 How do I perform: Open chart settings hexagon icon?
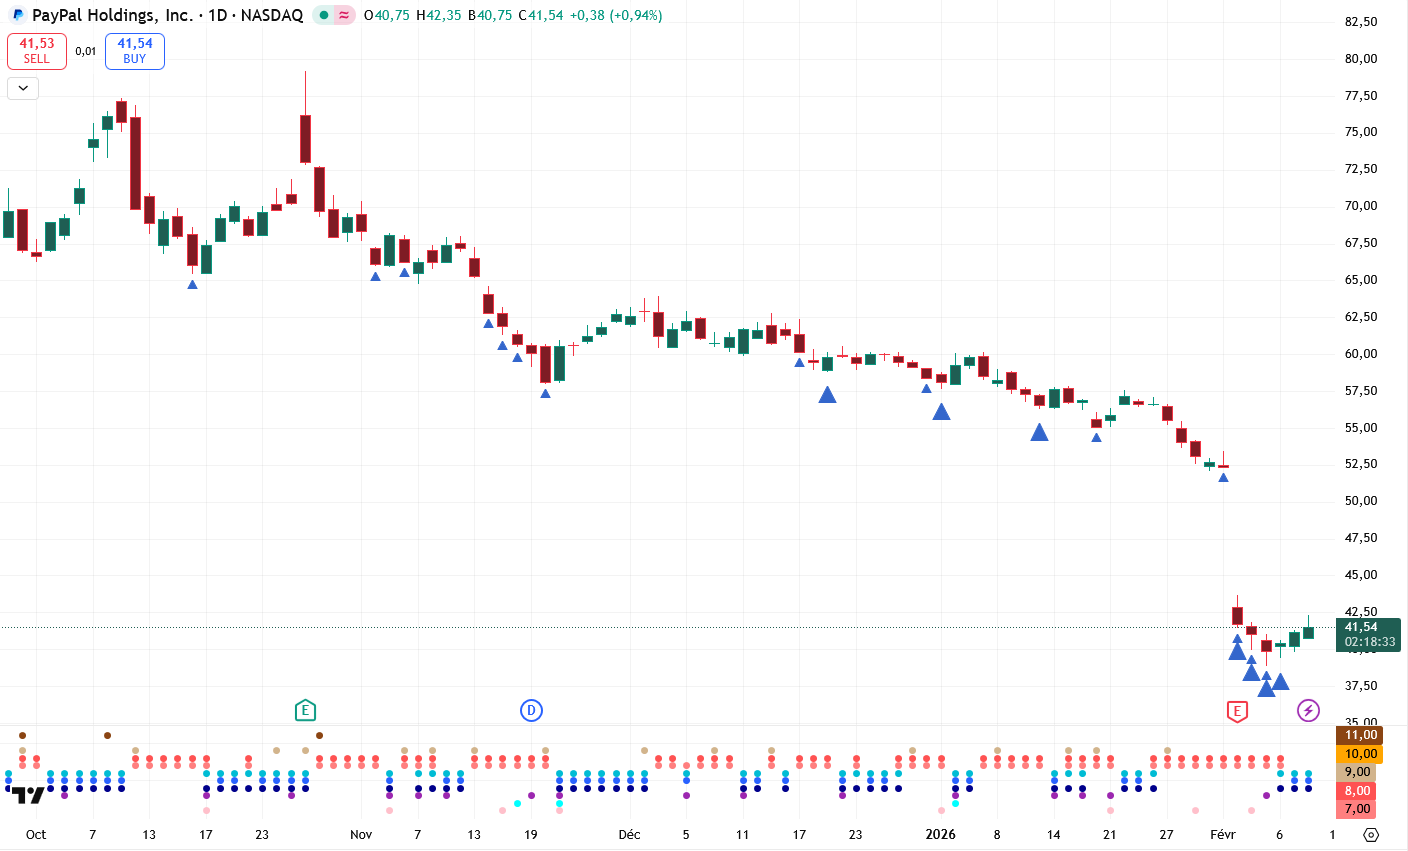1371,835
